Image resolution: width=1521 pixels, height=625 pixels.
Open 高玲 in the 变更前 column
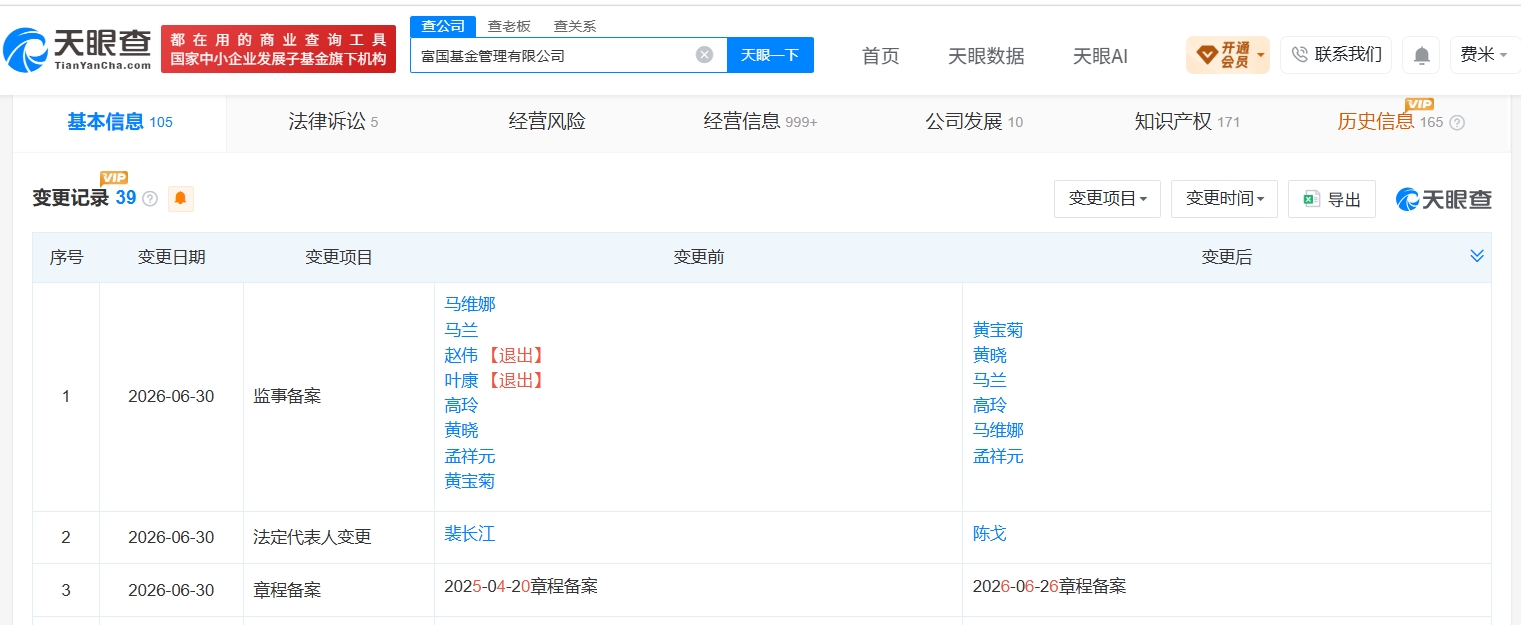point(461,405)
